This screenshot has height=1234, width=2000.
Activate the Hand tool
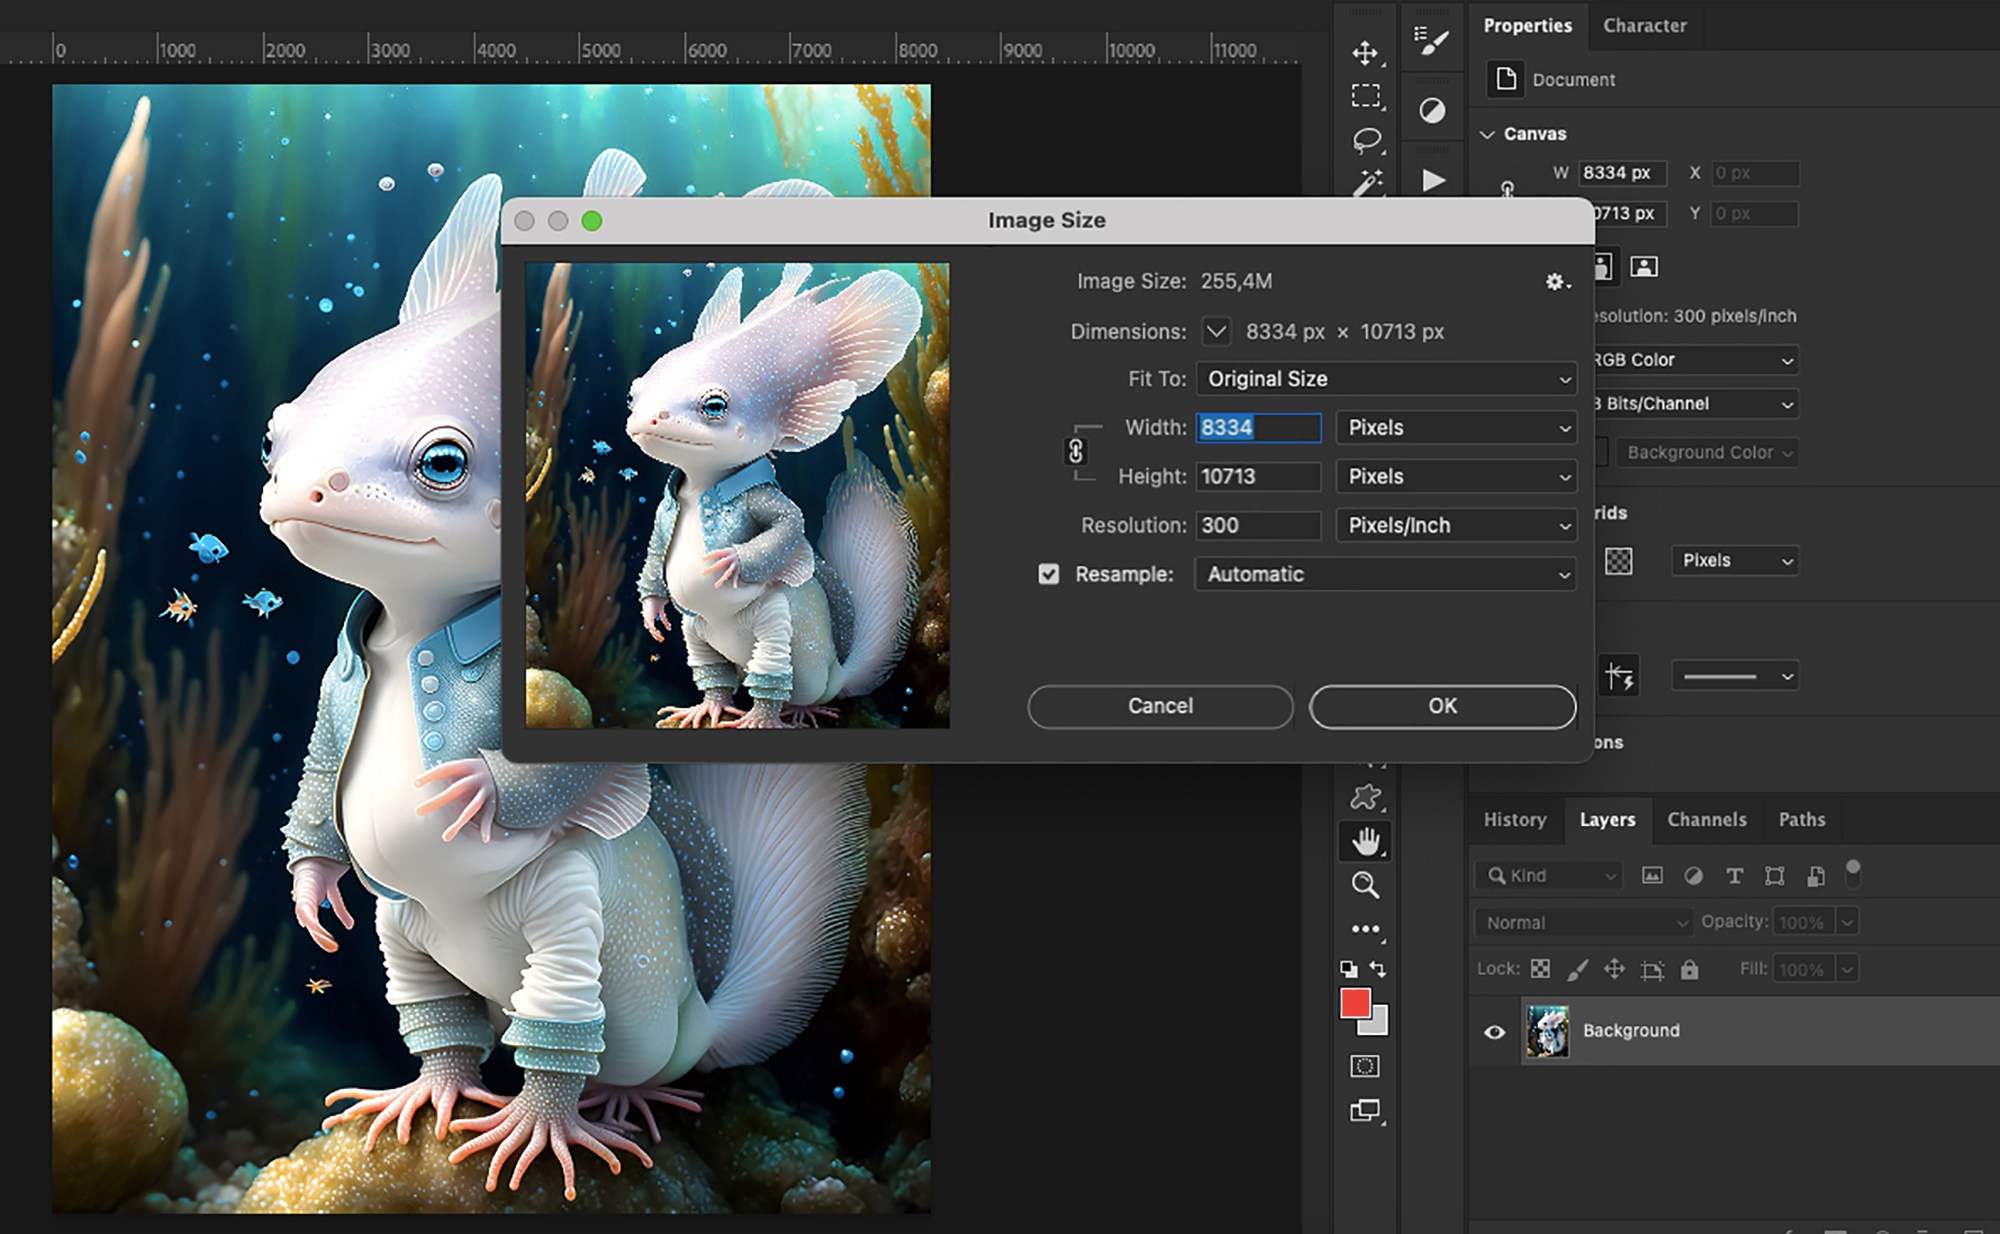pyautogui.click(x=1366, y=842)
